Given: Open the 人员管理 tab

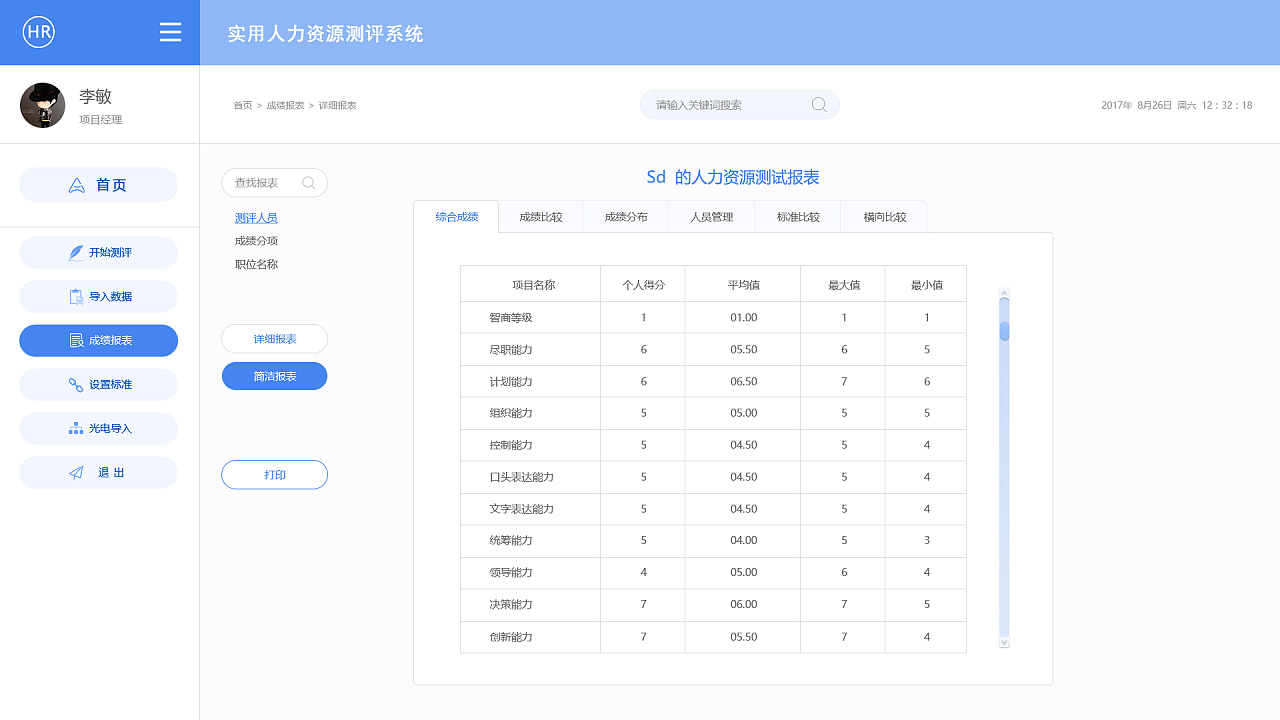Looking at the screenshot, I should 711,216.
